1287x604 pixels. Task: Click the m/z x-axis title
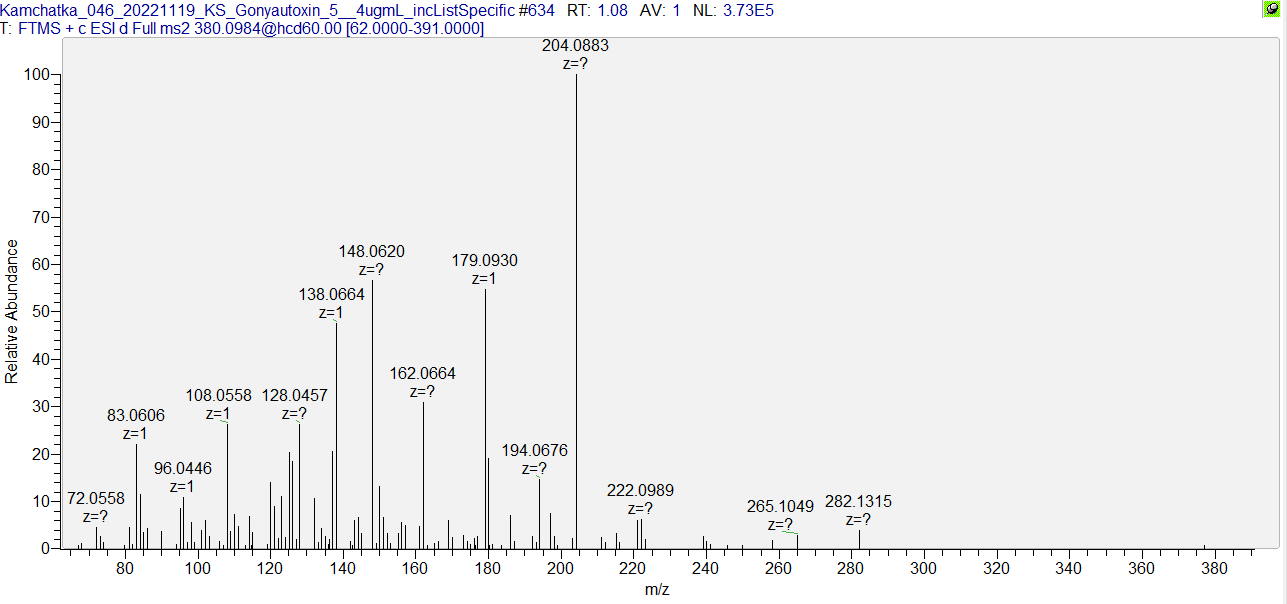[657, 590]
